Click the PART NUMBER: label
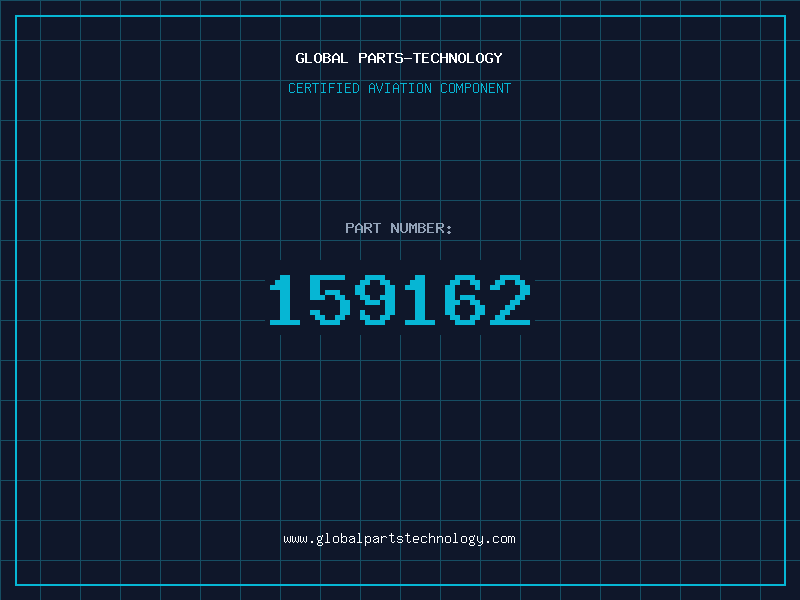This screenshot has width=800, height=600. (x=399, y=228)
